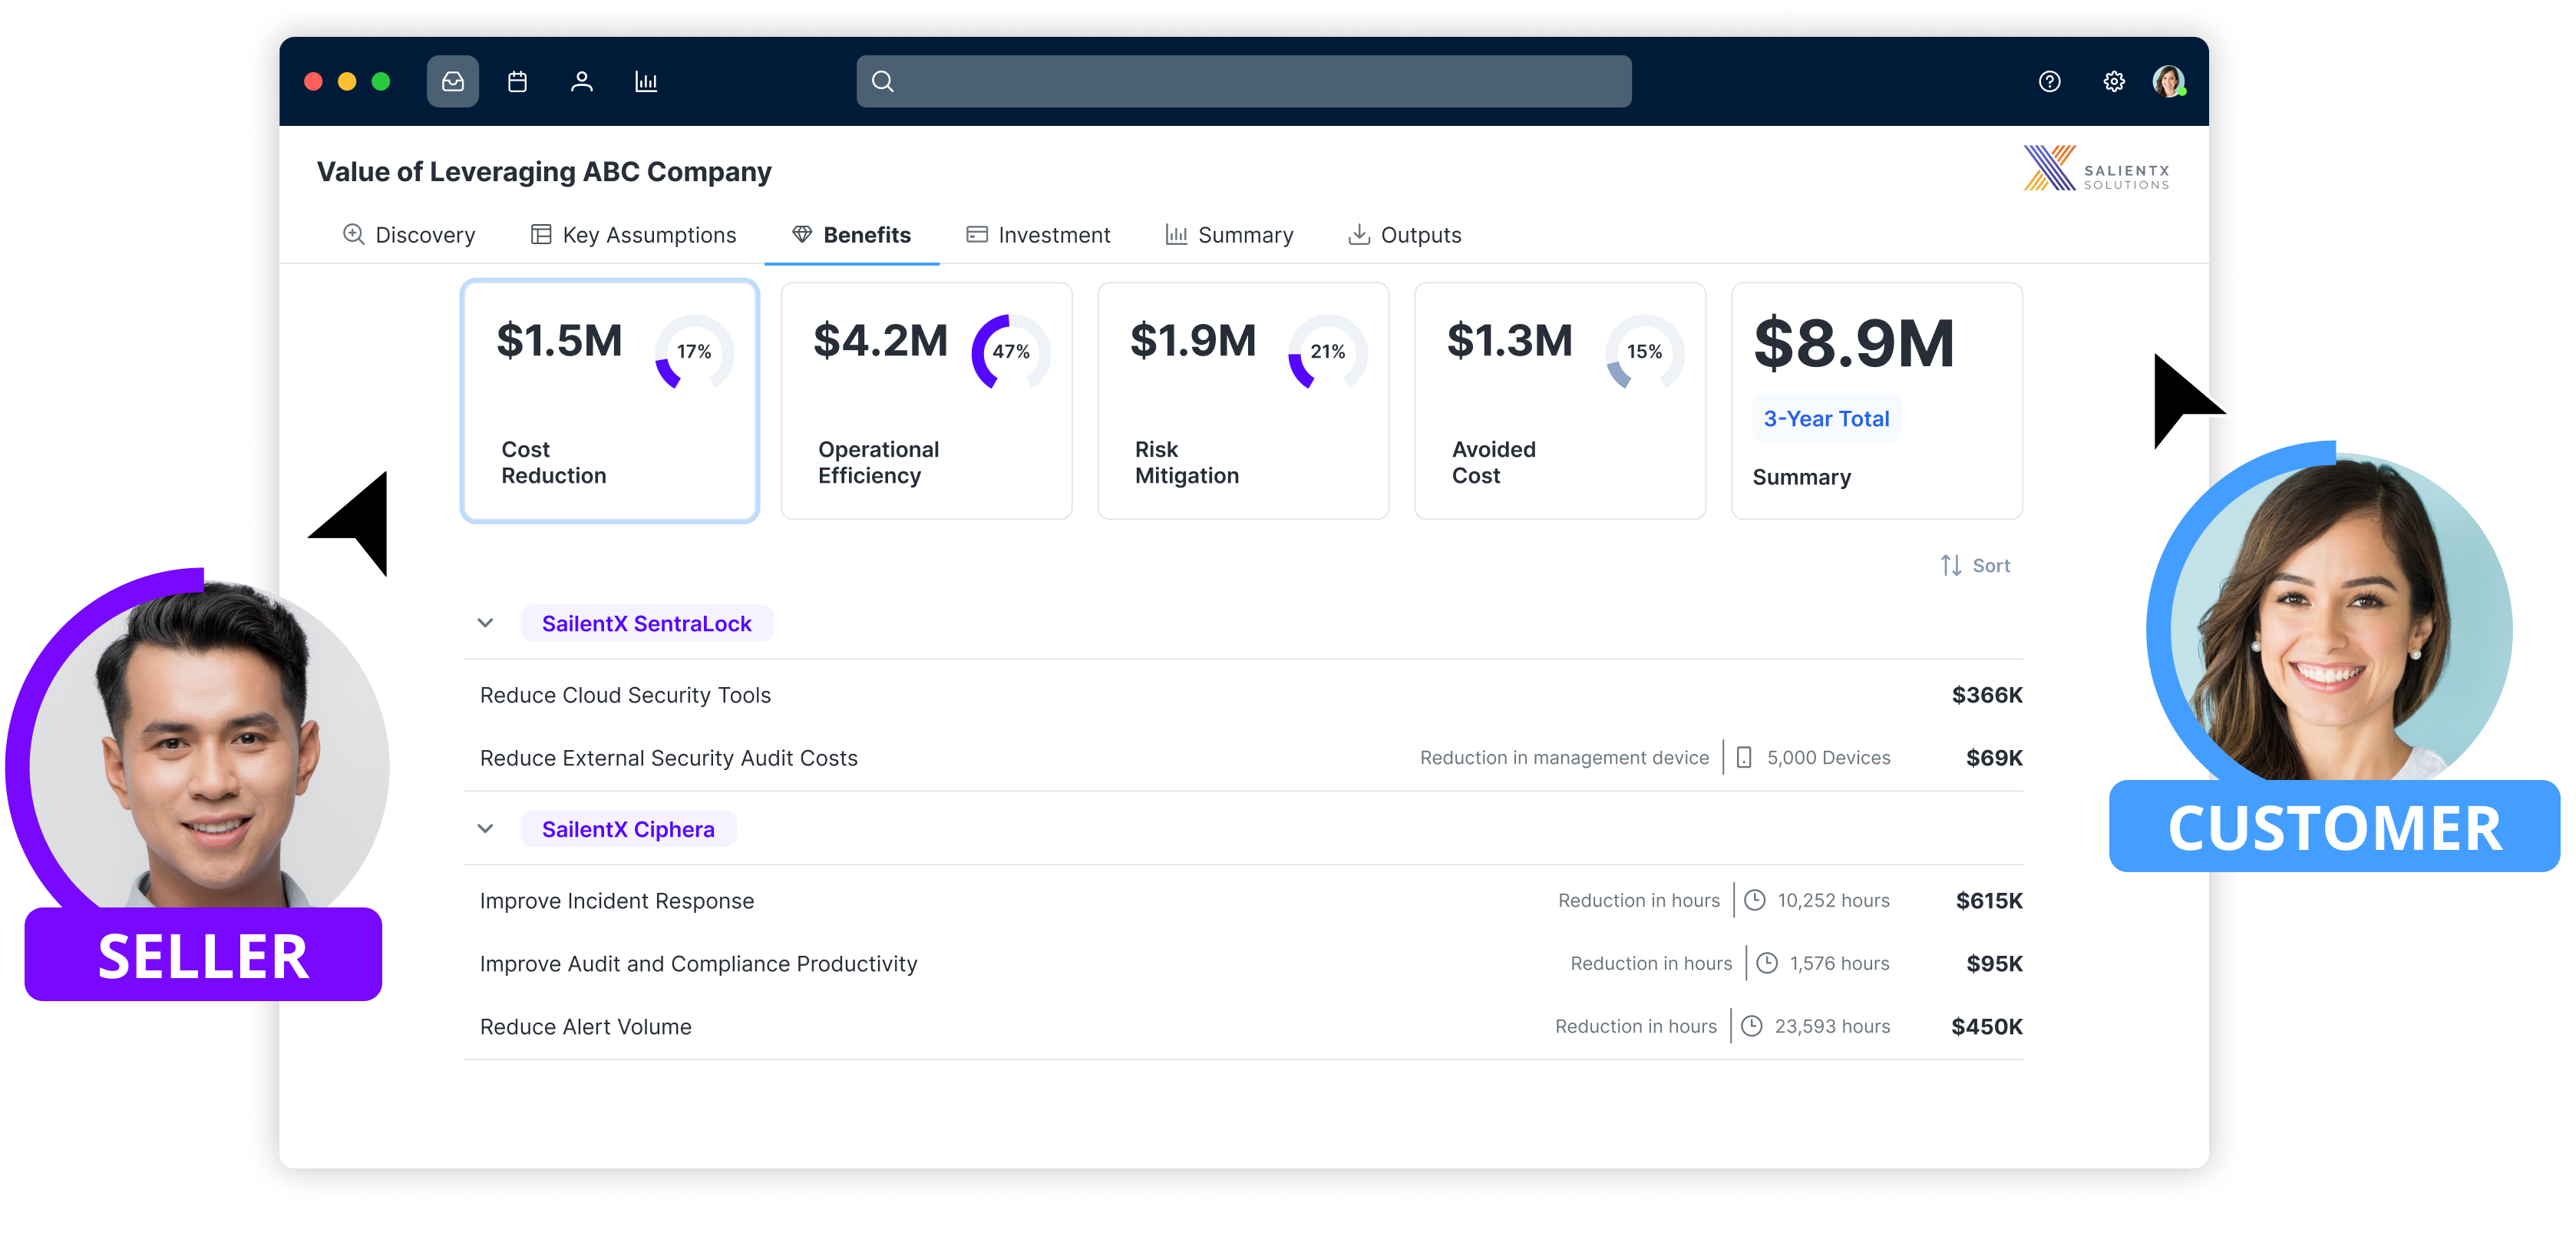
Task: Open the Reduce Alert Volume row
Action: click(586, 1027)
